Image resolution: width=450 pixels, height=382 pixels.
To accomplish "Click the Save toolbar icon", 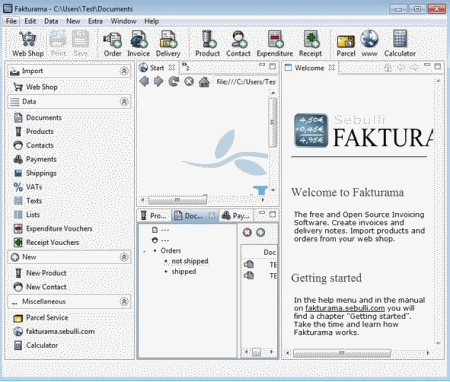I will pyautogui.click(x=80, y=44).
